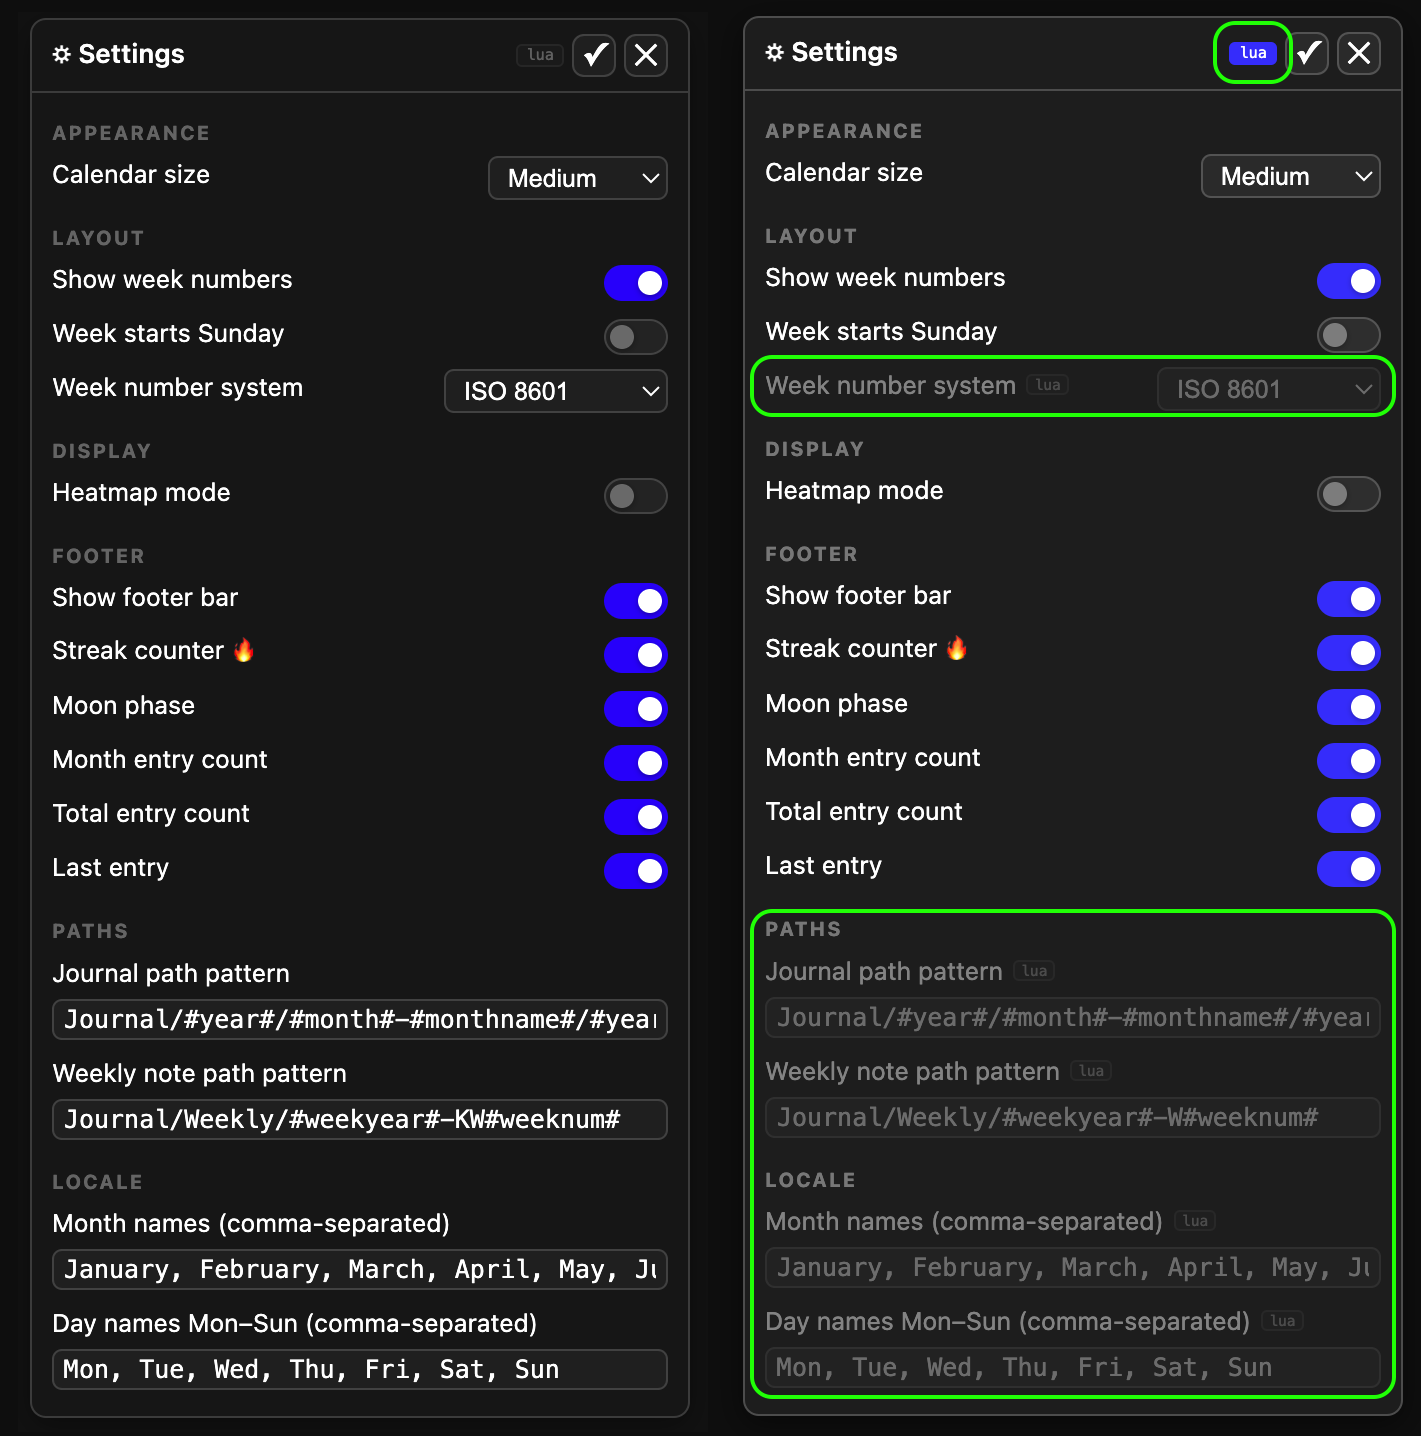Toggle Streak counter switch in left panel
1421x1436 pixels.
point(635,655)
